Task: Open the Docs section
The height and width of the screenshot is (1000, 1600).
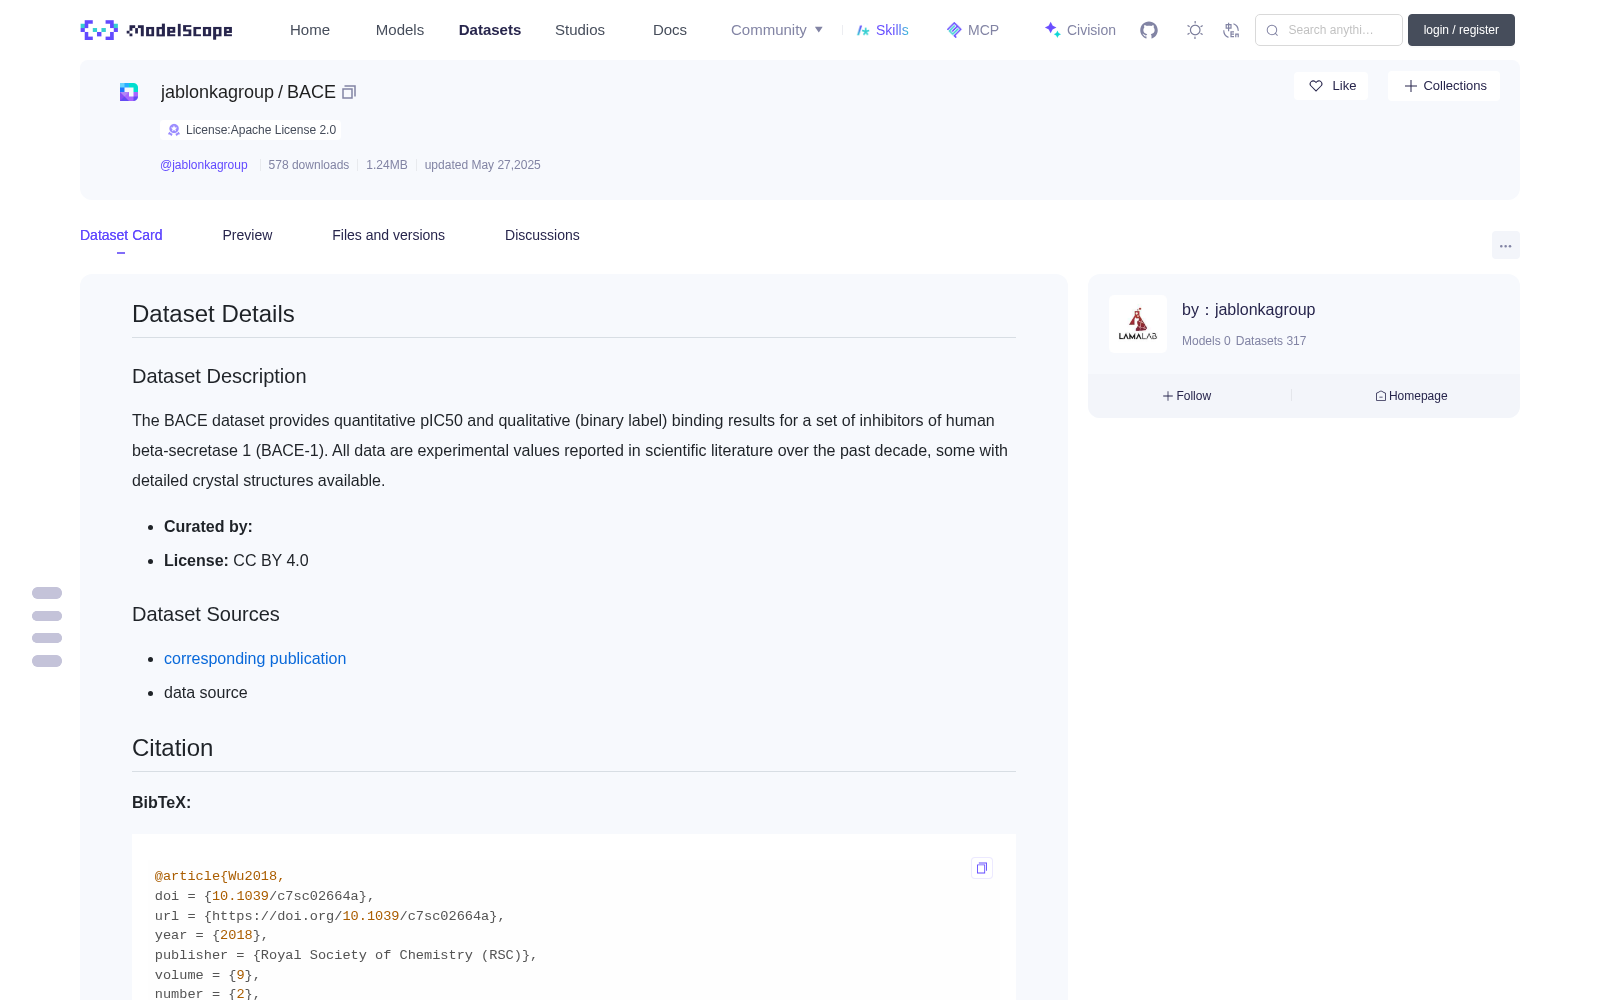Action: [670, 30]
